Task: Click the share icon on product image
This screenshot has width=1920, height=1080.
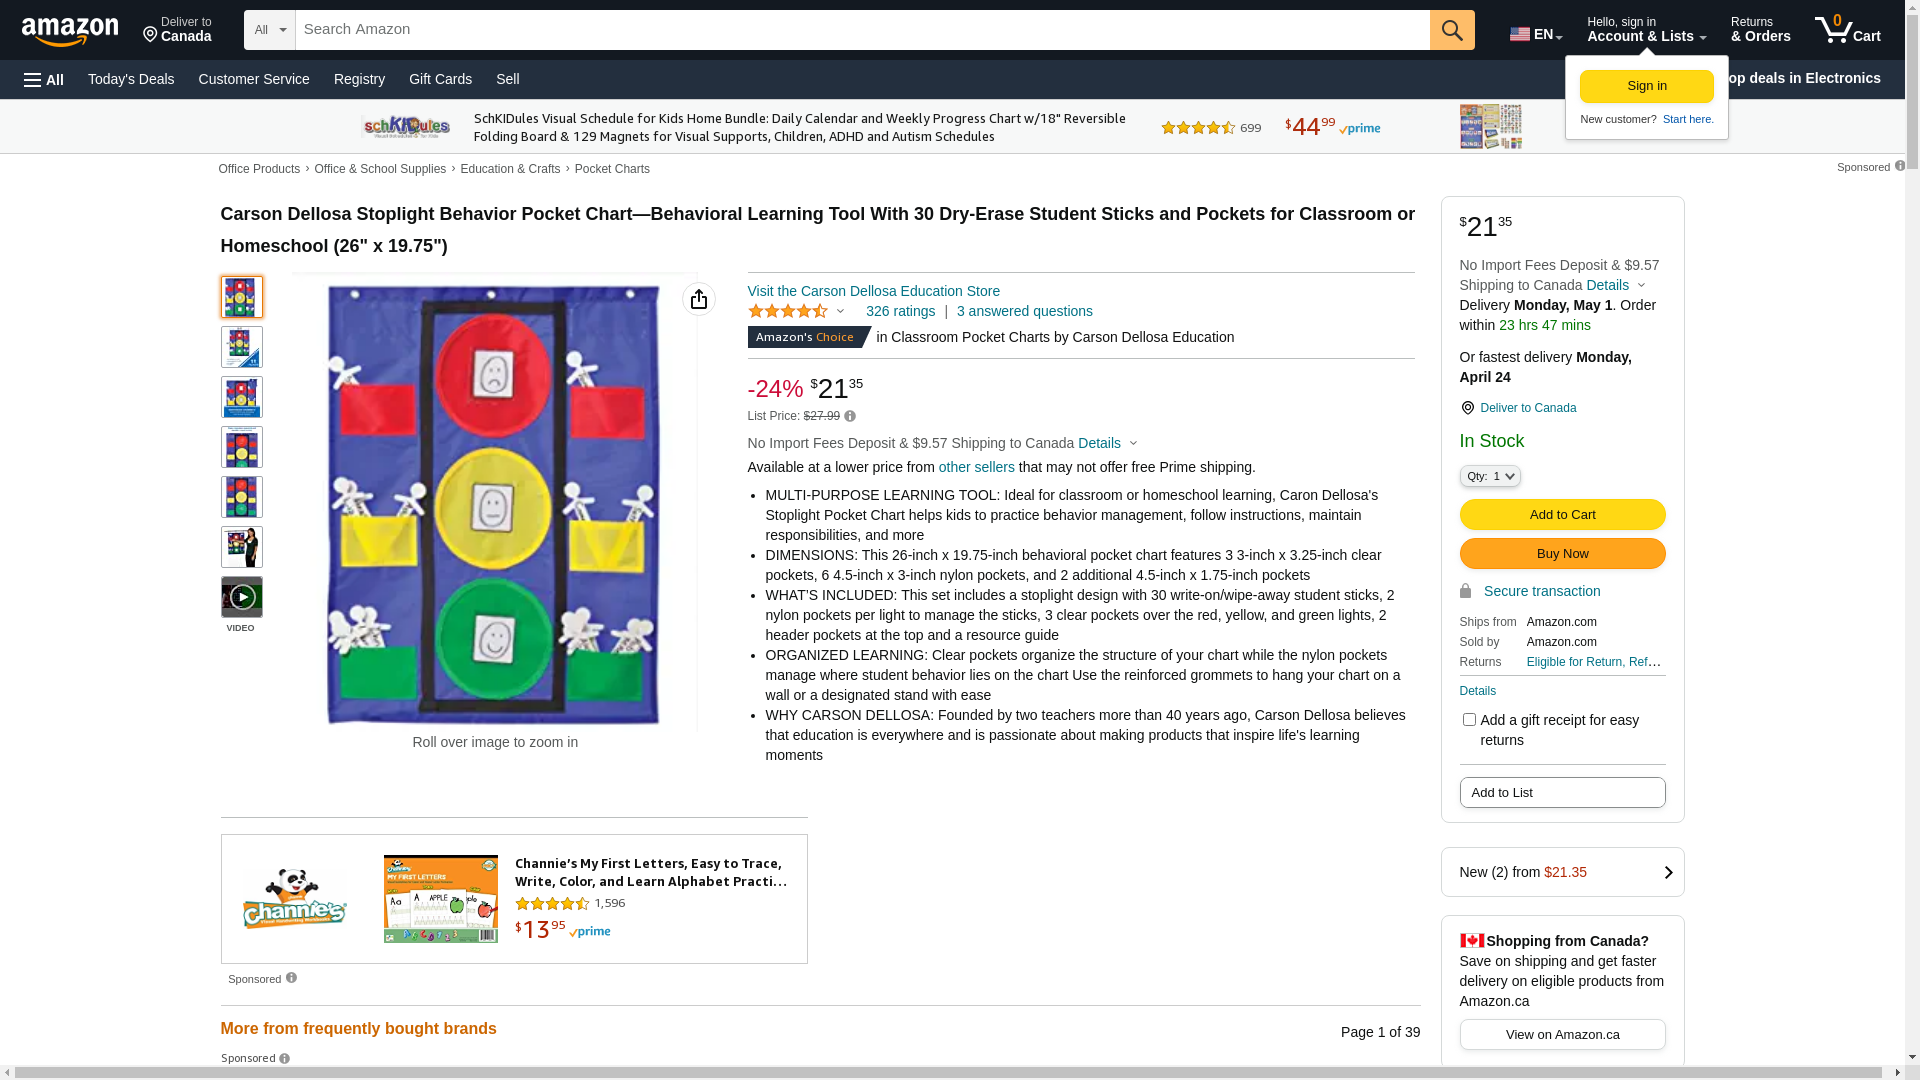Action: tap(699, 299)
